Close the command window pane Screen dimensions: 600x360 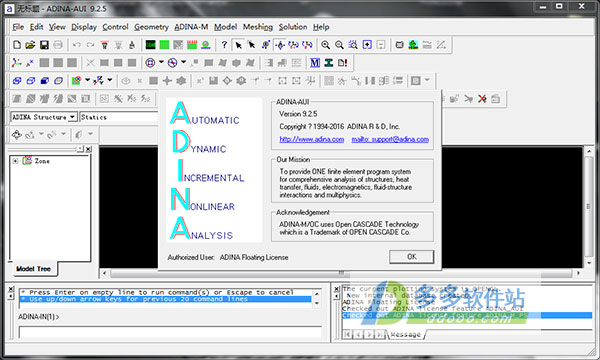click(x=11, y=289)
